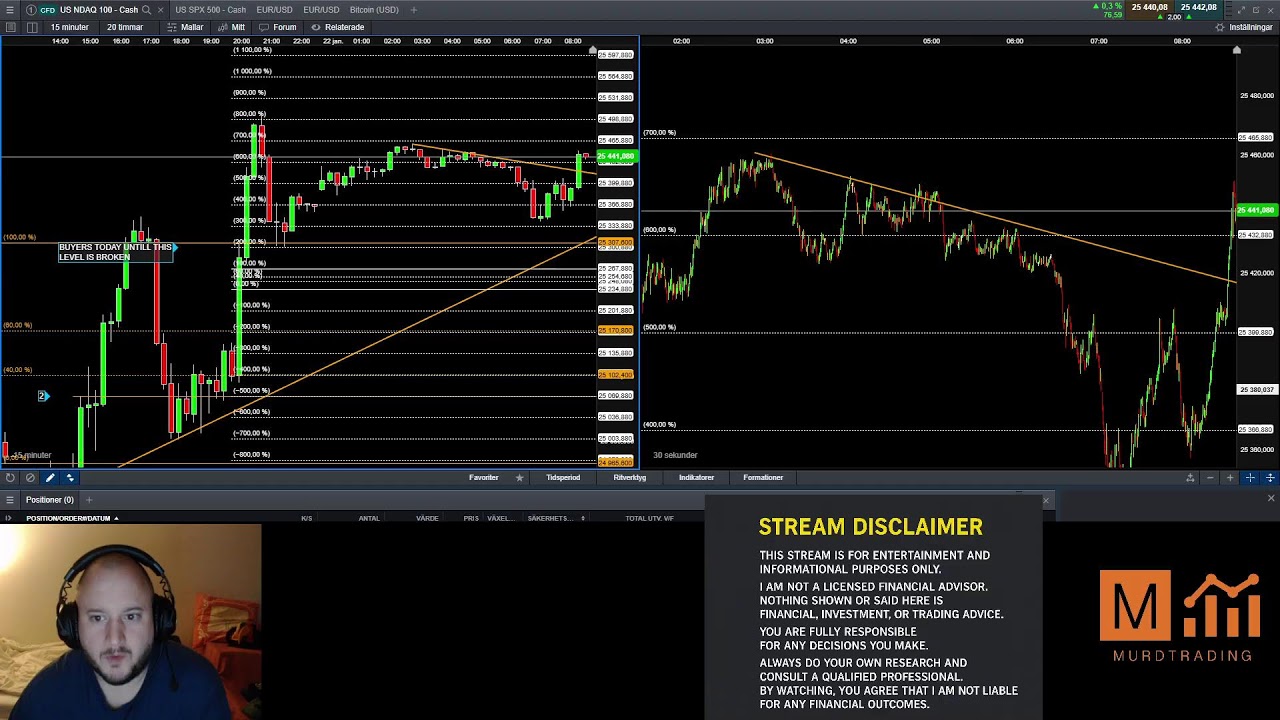
Task: Click the 15 minuter label on left chart
Action: coord(31,456)
